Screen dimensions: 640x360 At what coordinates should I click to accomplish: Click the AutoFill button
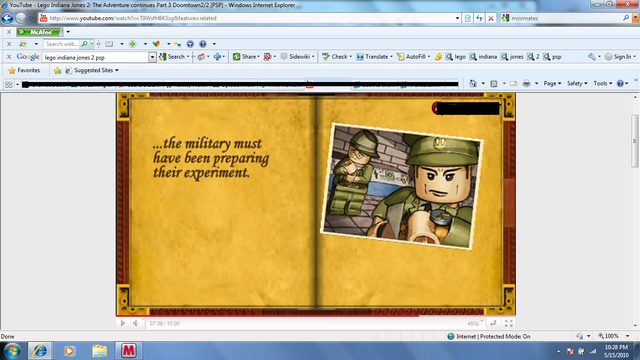tap(412, 57)
